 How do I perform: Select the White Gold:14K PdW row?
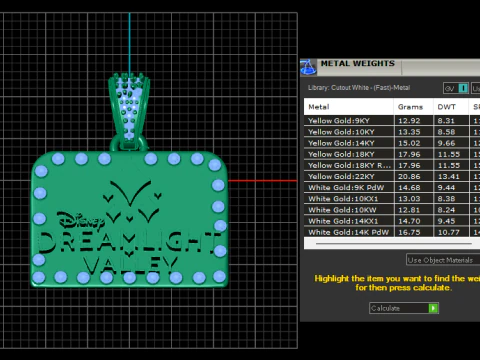coord(392,232)
